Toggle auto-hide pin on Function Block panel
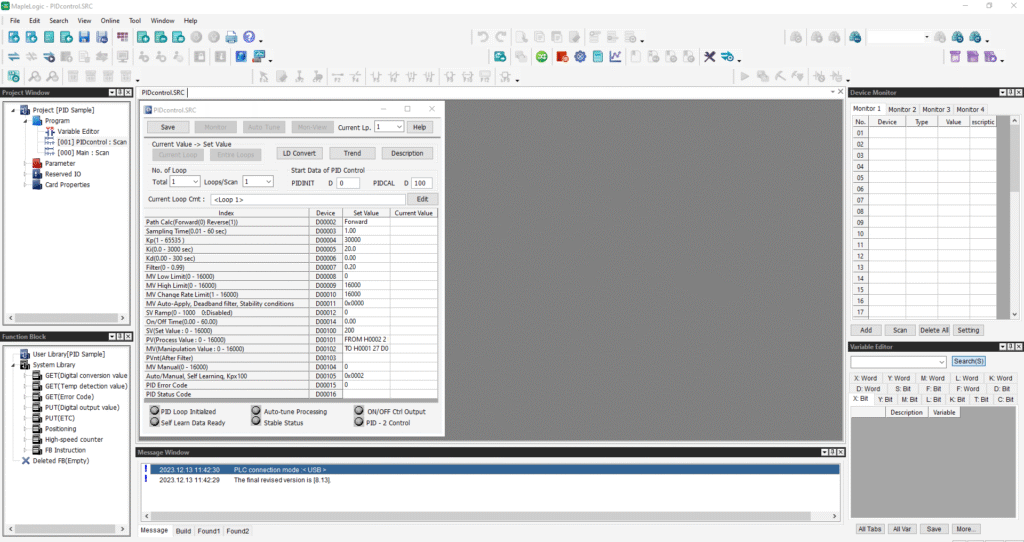 click(x=120, y=337)
